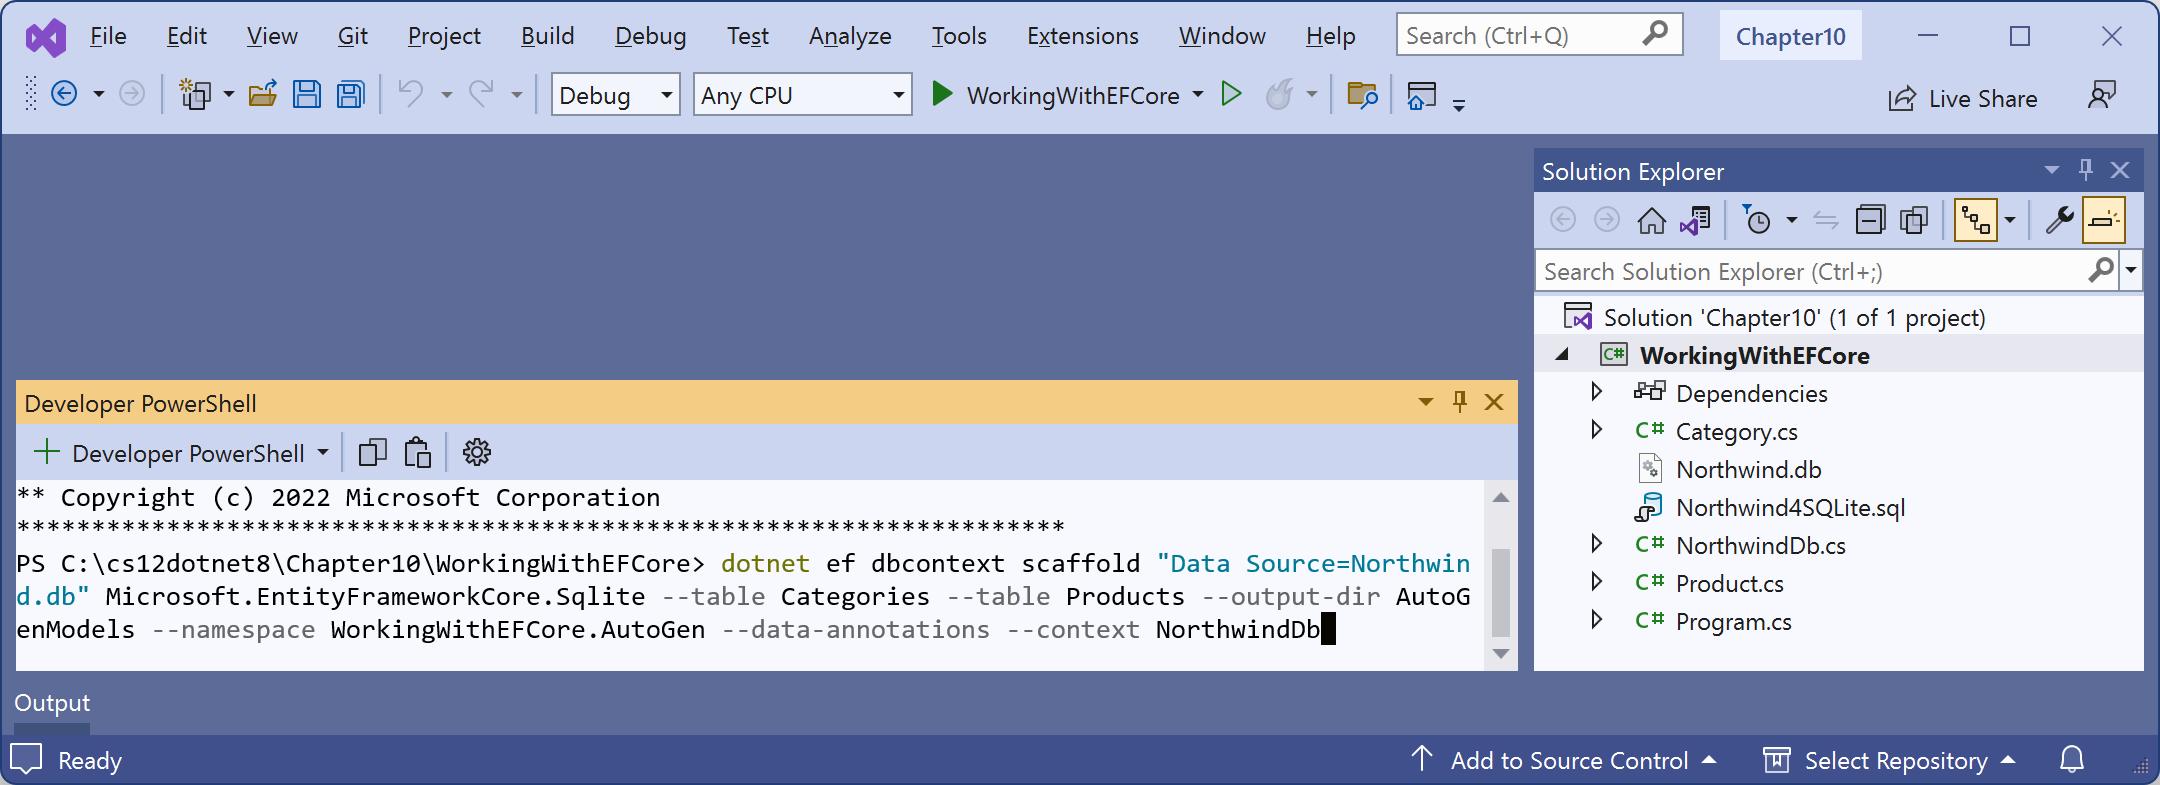Click PowerShell scrollbar up arrow
The height and width of the screenshot is (785, 2160).
click(1500, 497)
